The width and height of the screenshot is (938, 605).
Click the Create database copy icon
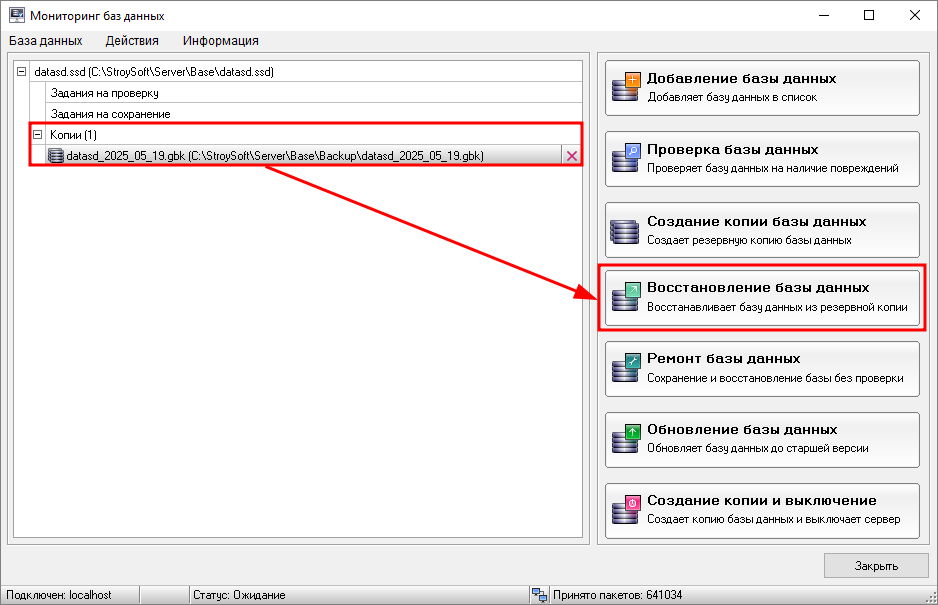(x=625, y=230)
